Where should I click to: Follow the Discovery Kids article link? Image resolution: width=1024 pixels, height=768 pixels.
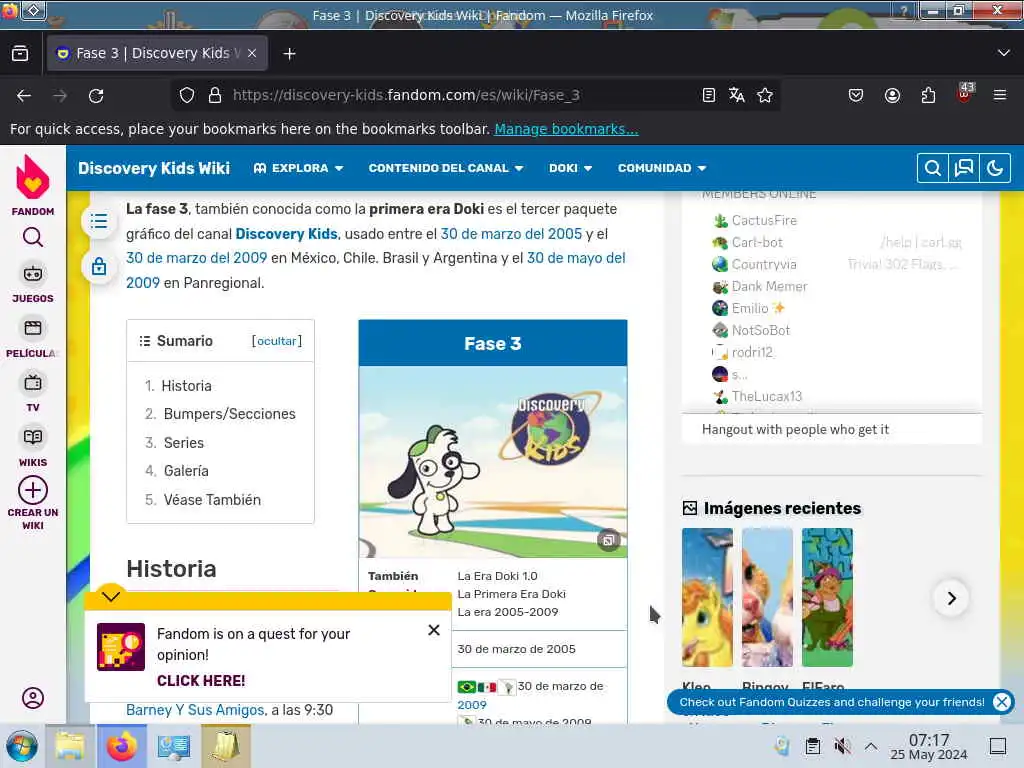pos(286,234)
